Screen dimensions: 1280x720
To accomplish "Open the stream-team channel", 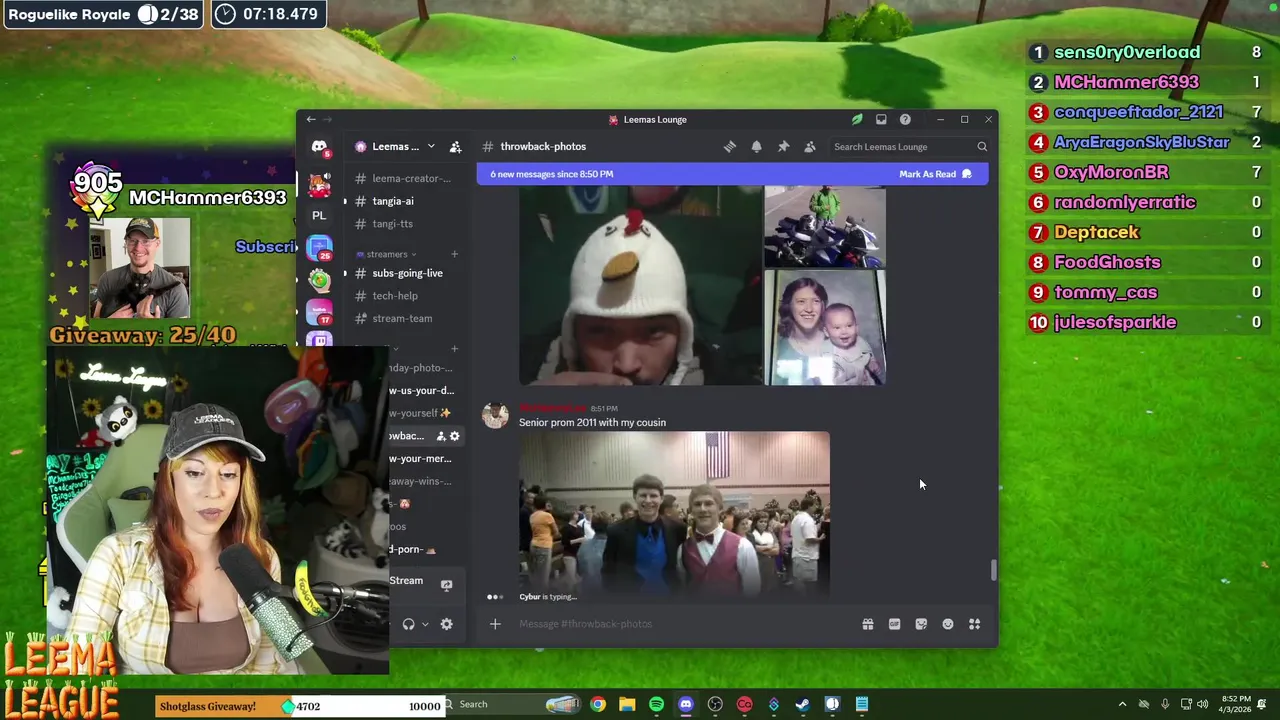I will 403,318.
